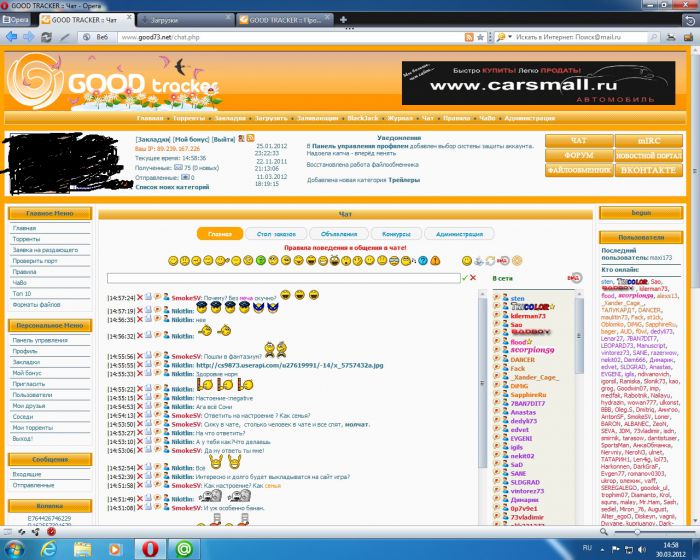
Task: Click the Opera icon in the taskbar
Action: (x=150, y=548)
